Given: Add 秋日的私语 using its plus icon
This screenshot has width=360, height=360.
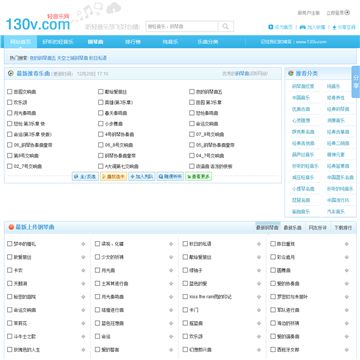Looking at the screenshot, I should pos(259,244).
